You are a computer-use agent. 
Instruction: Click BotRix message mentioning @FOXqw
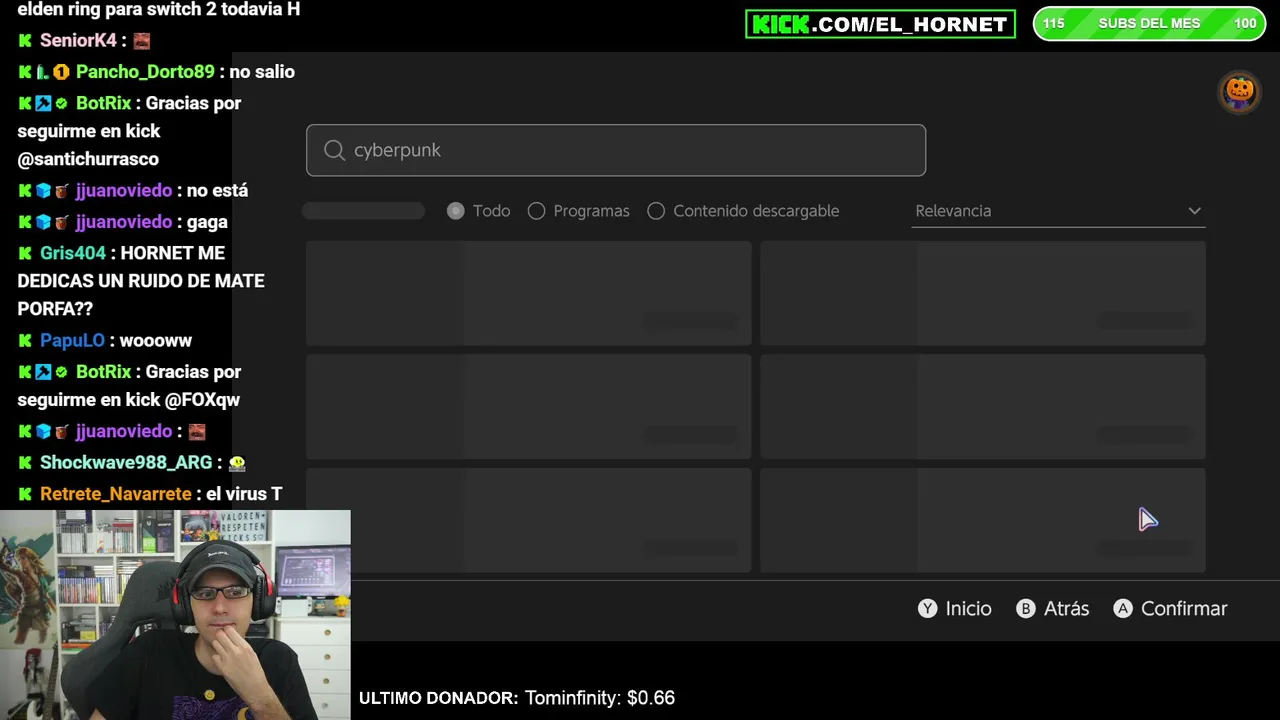[x=130, y=385]
